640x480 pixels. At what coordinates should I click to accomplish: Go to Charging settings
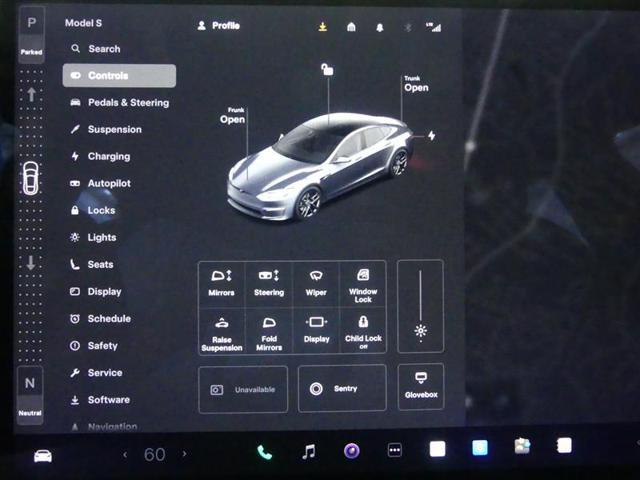[100, 156]
